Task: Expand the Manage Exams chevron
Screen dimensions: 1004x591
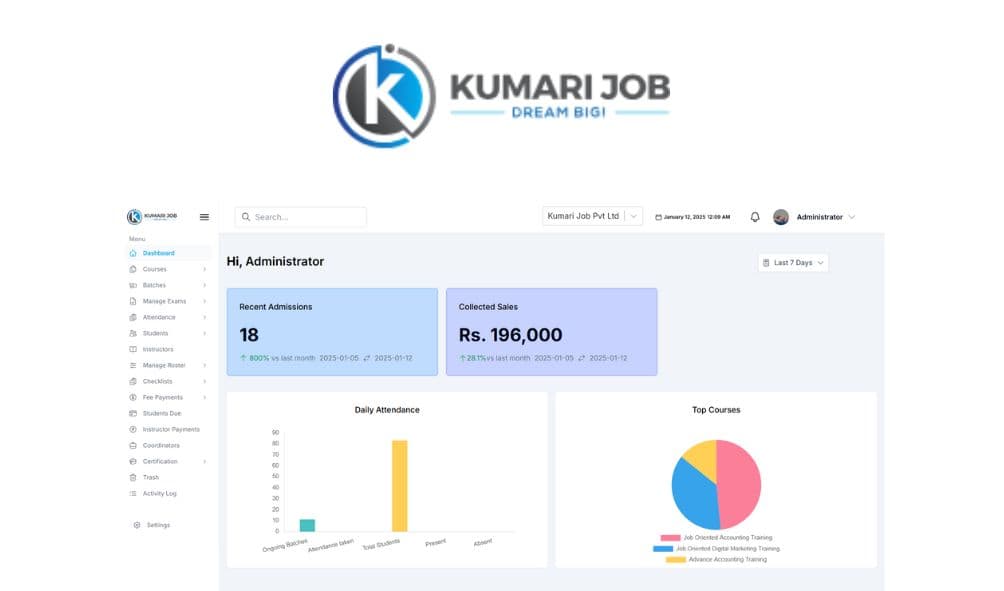Action: 205,302
